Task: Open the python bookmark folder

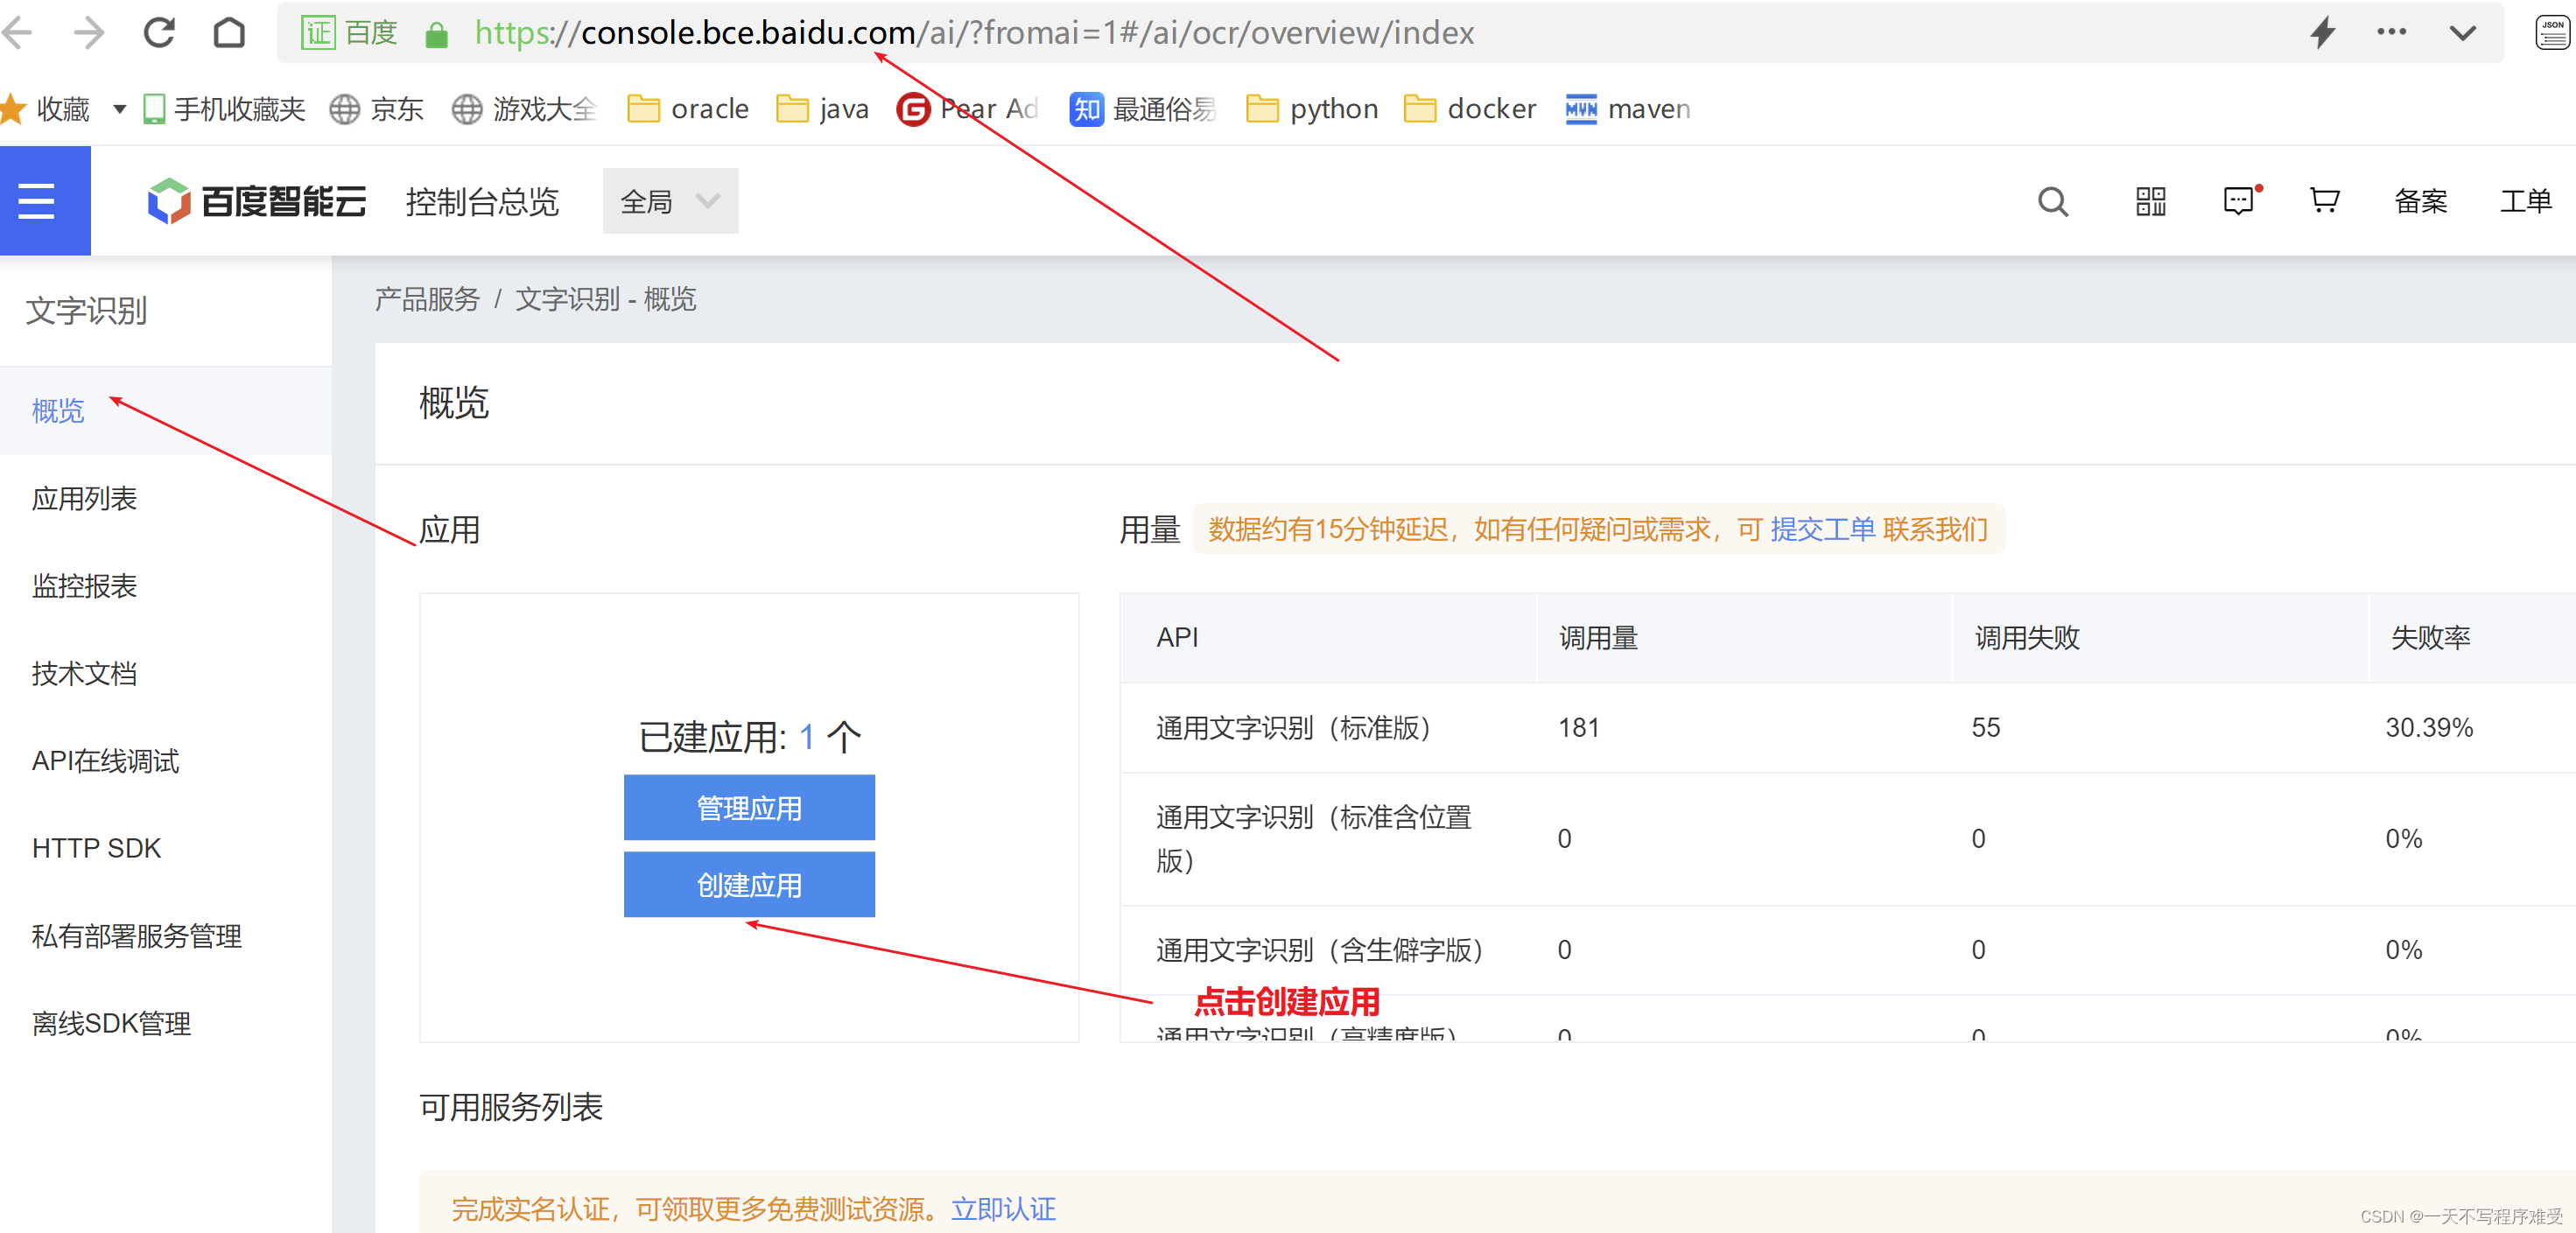Action: [1312, 109]
